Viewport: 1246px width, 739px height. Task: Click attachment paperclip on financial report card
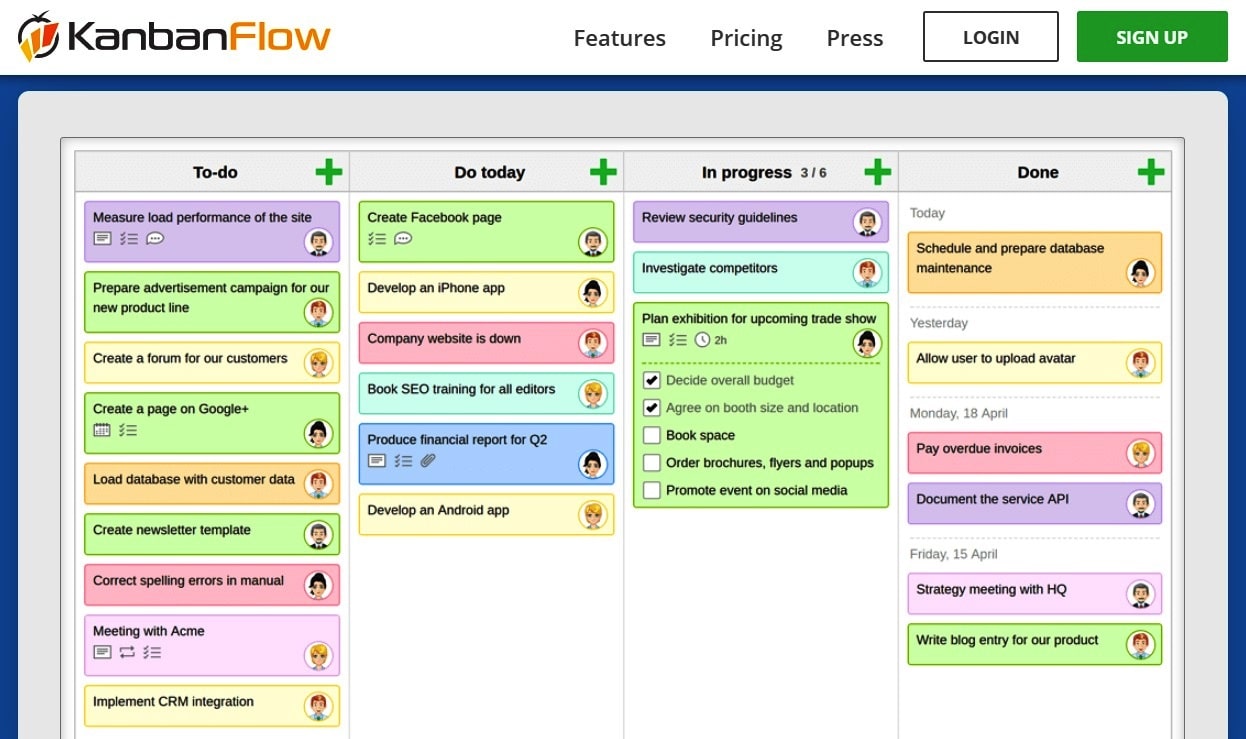click(x=428, y=461)
